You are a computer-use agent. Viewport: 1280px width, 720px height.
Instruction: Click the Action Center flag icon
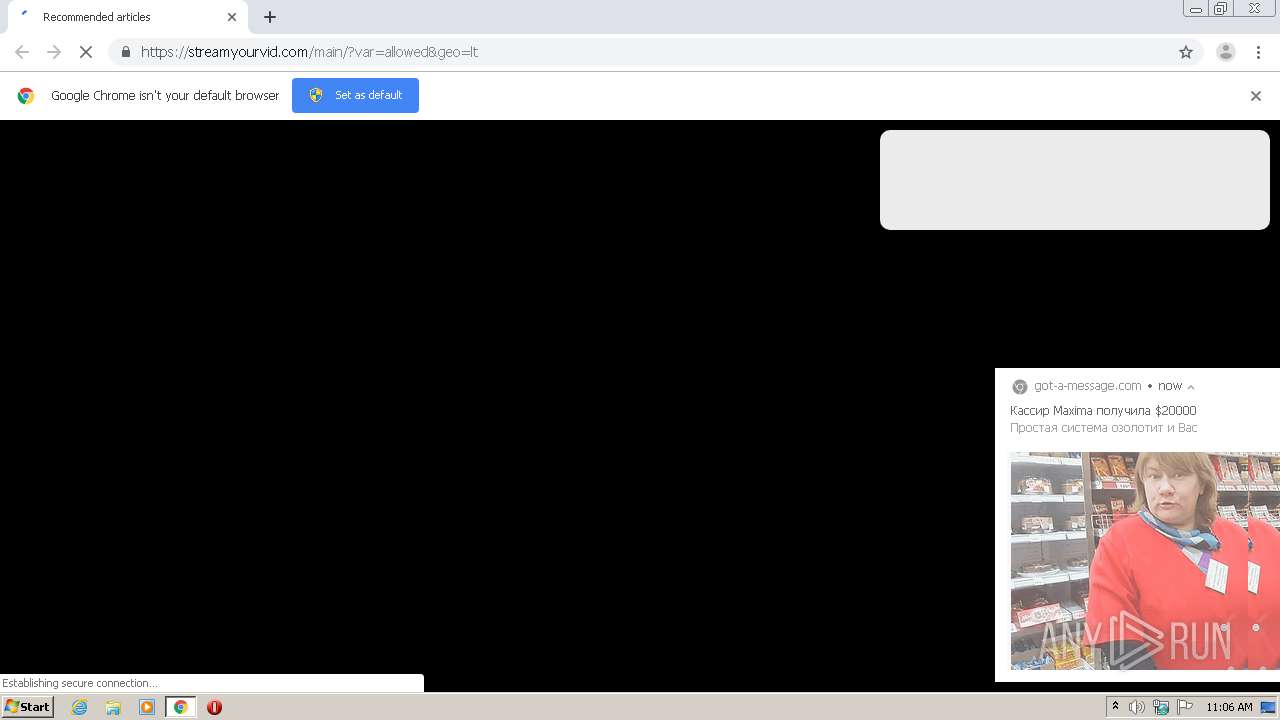1185,707
